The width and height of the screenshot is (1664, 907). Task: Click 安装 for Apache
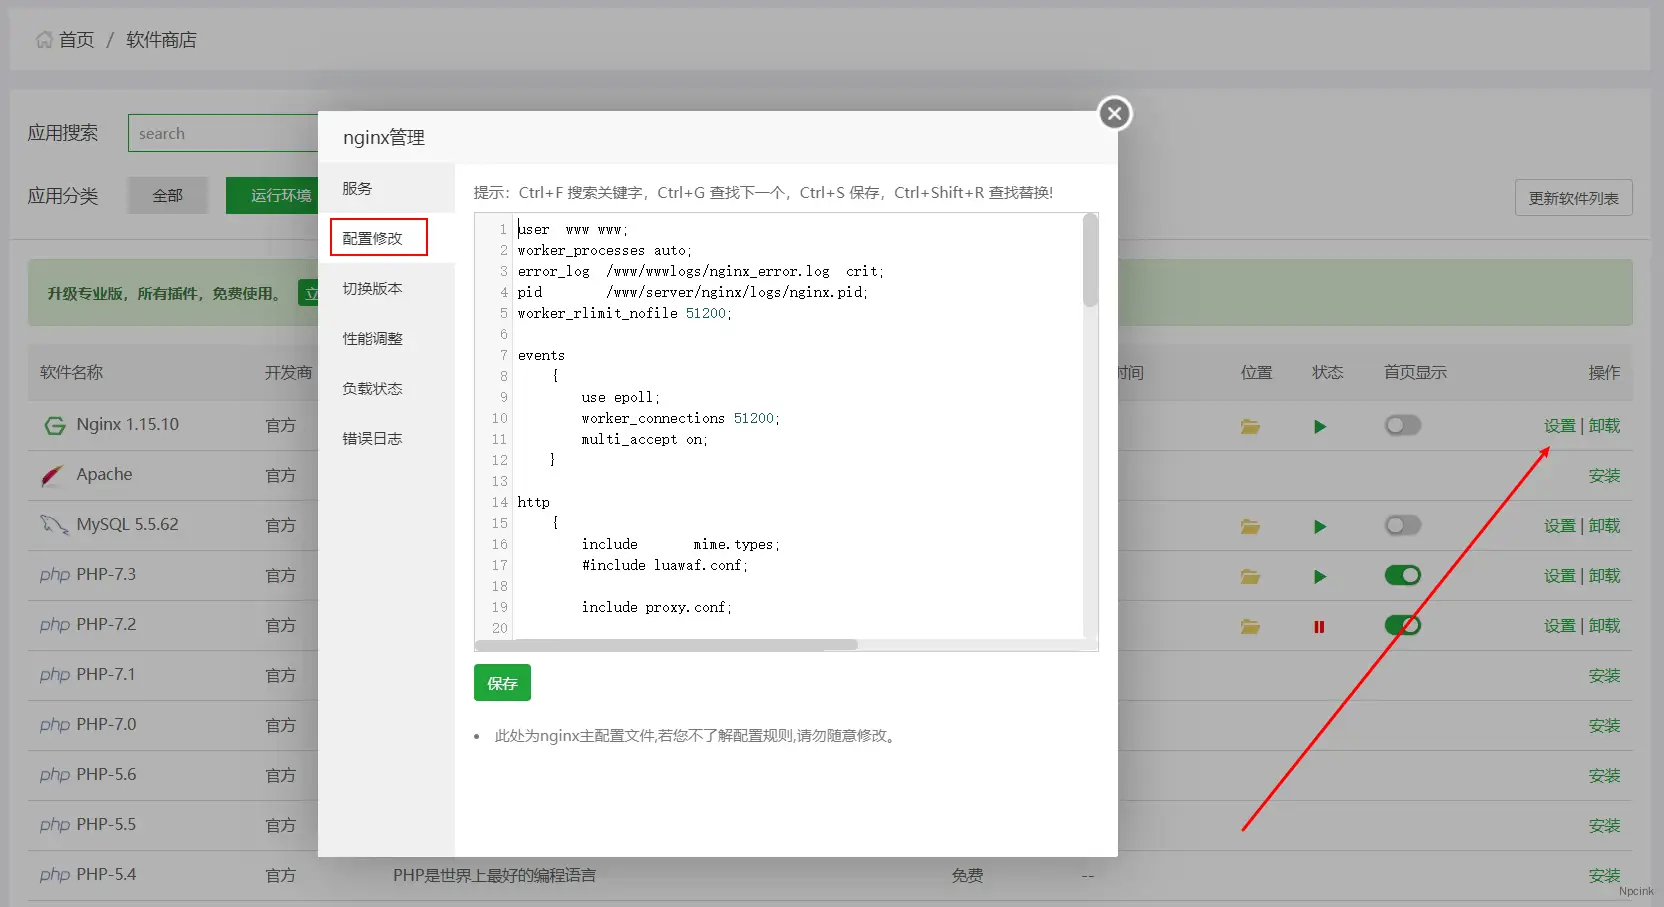(1604, 476)
